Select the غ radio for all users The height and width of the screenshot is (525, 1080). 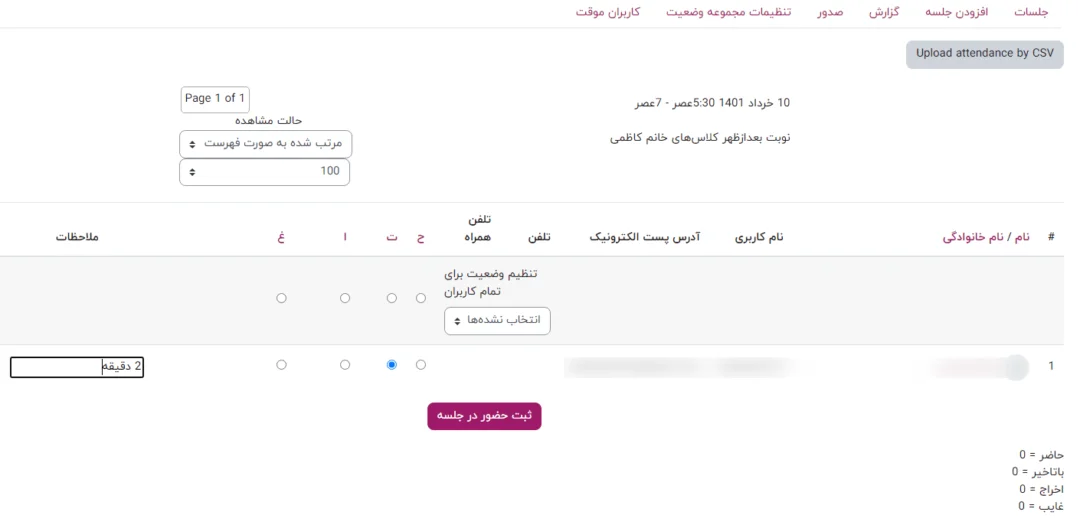pos(281,298)
